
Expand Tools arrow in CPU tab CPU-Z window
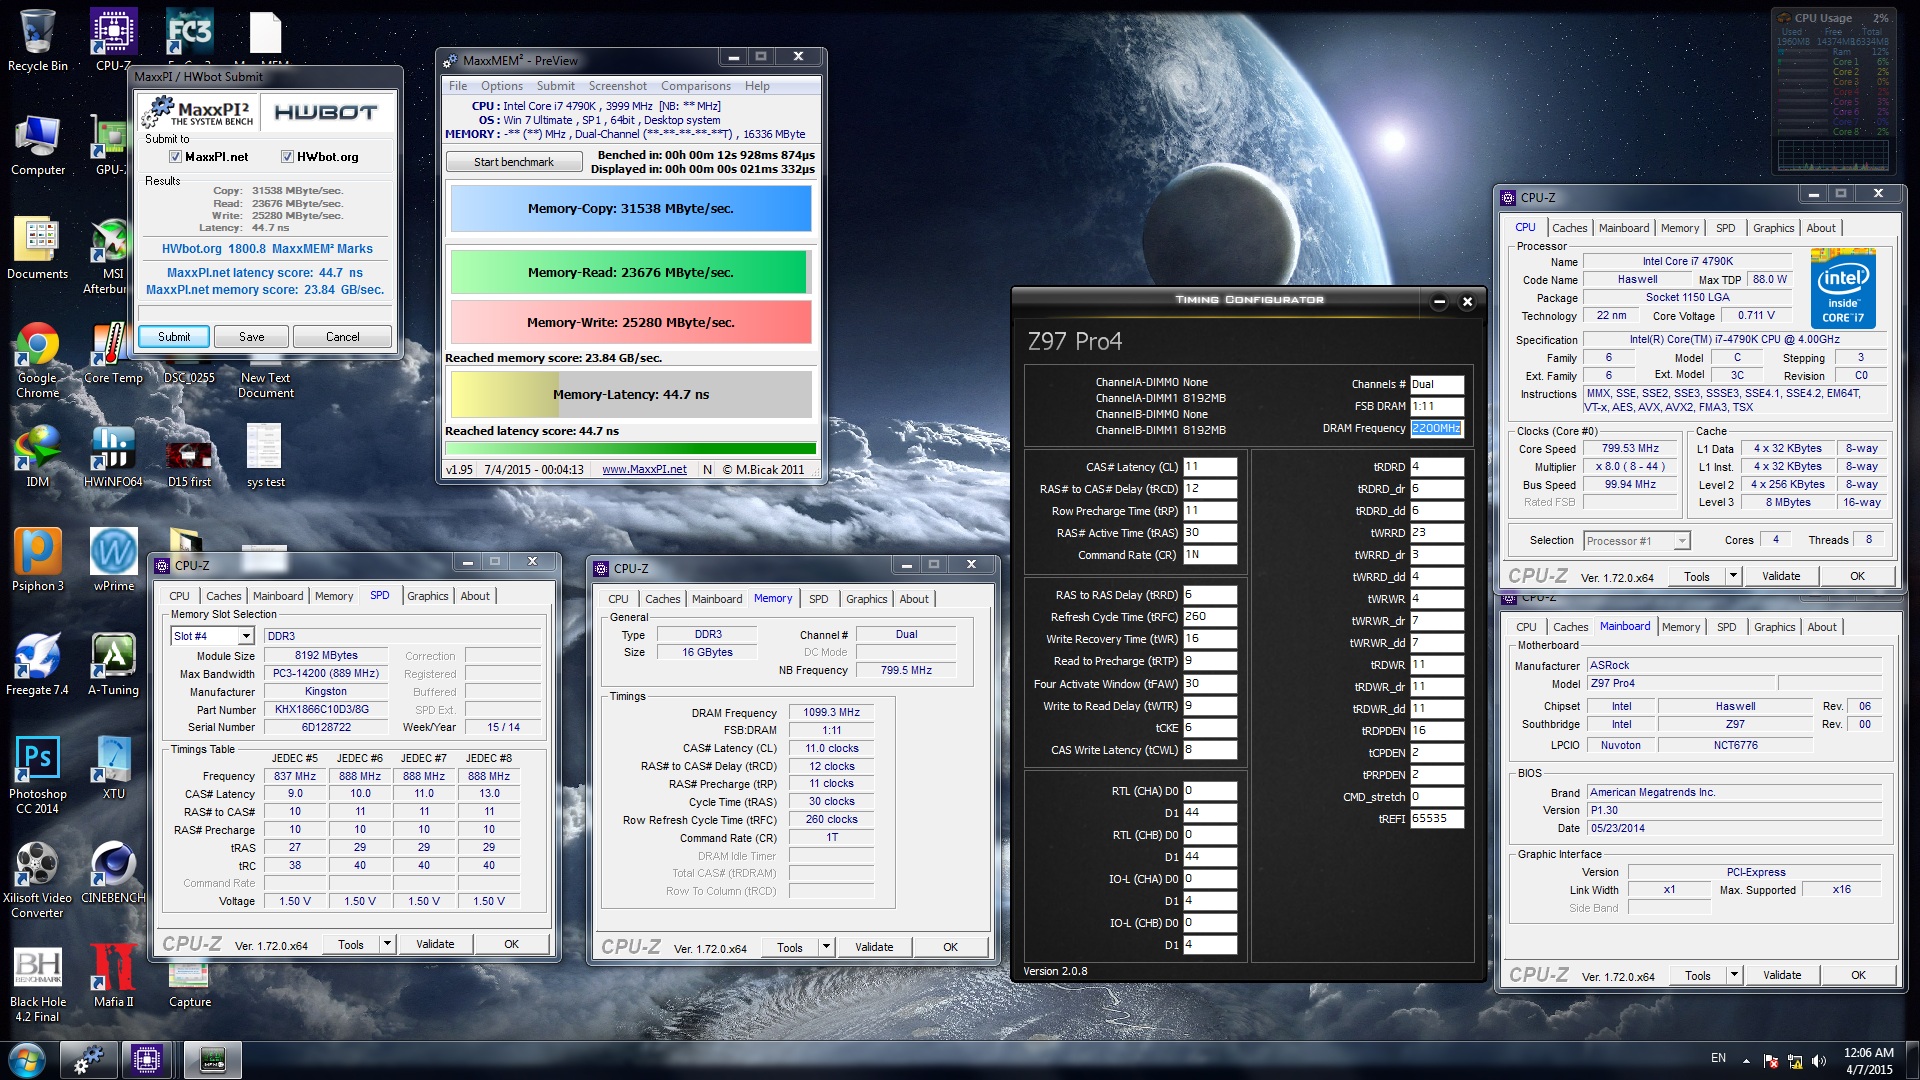pos(1733,576)
